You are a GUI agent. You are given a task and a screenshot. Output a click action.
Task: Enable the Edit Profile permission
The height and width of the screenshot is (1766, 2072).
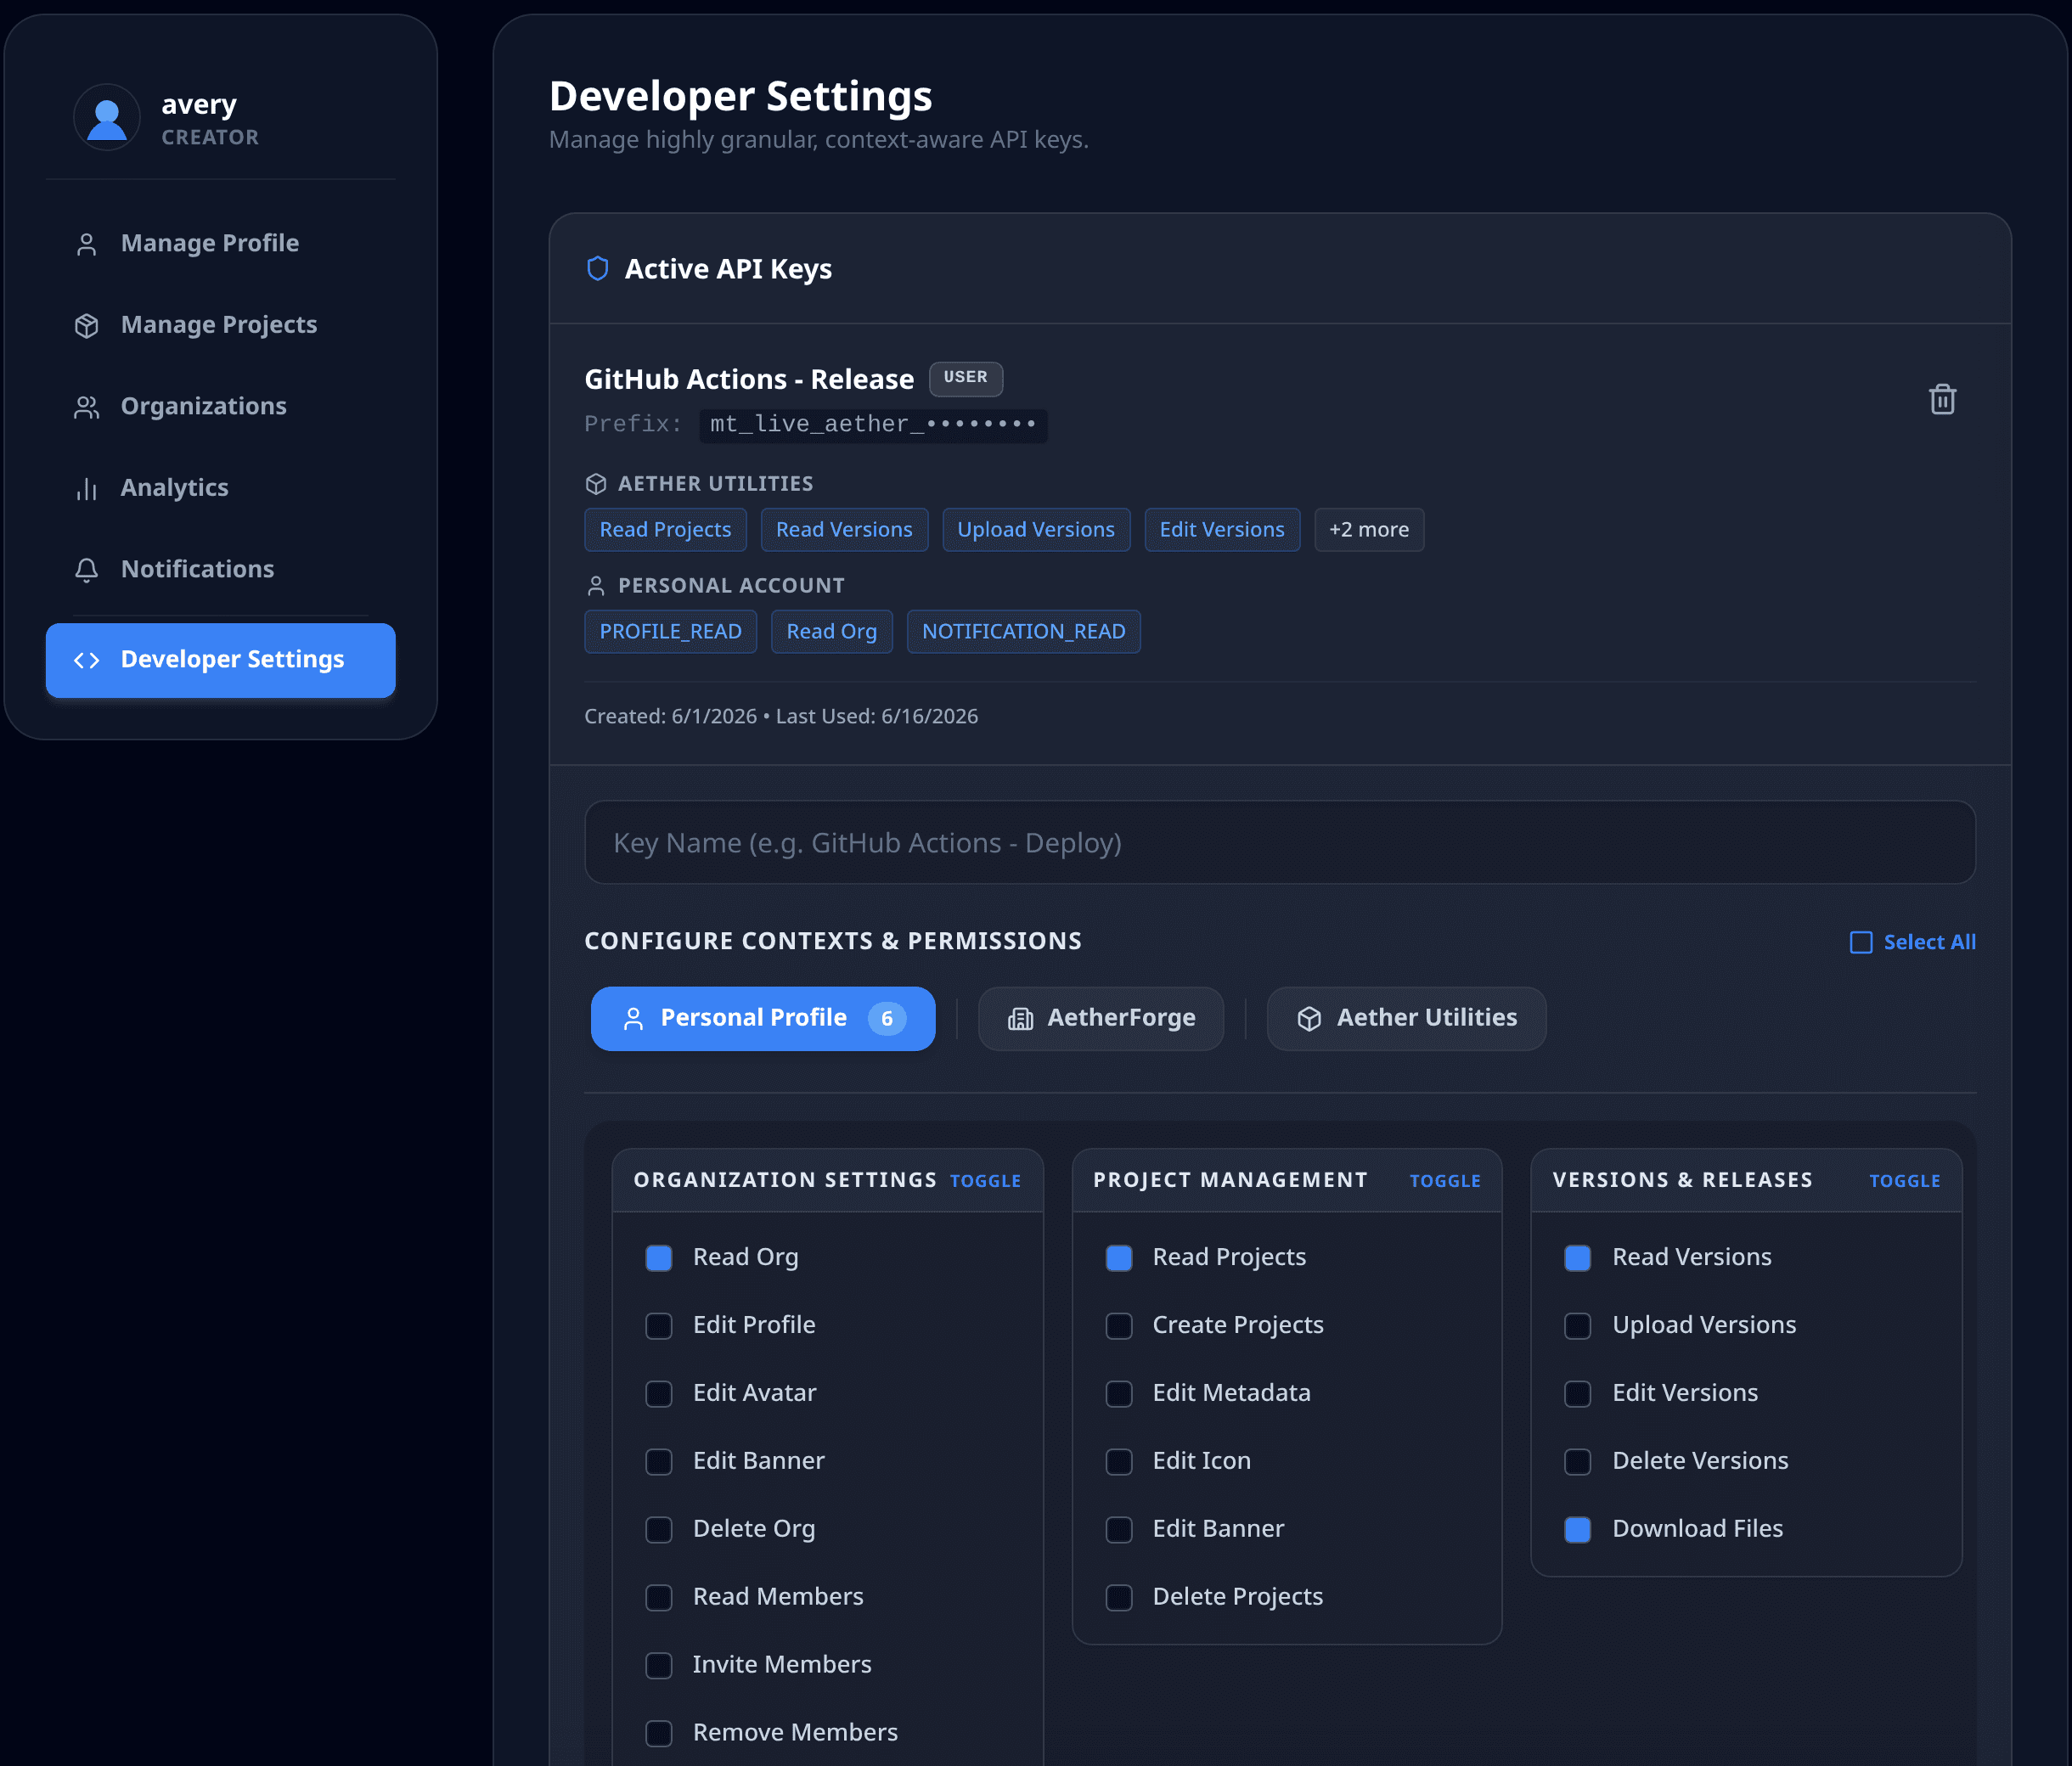click(x=659, y=1325)
